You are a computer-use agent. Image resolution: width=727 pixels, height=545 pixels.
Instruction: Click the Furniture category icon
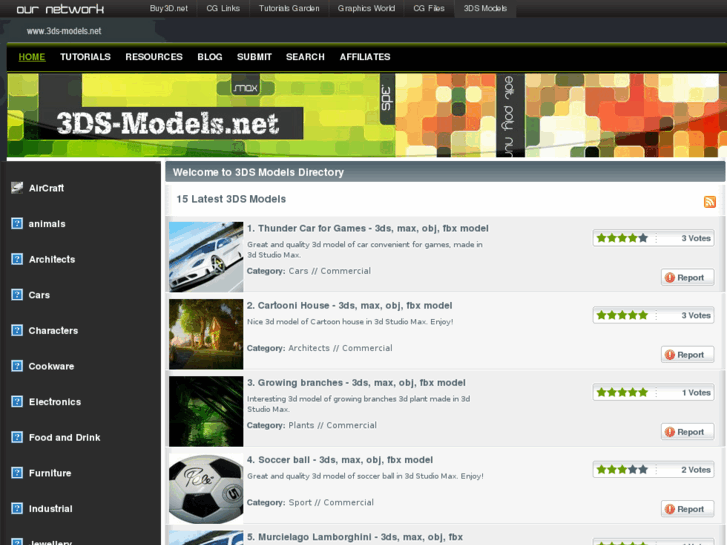pyautogui.click(x=17, y=473)
